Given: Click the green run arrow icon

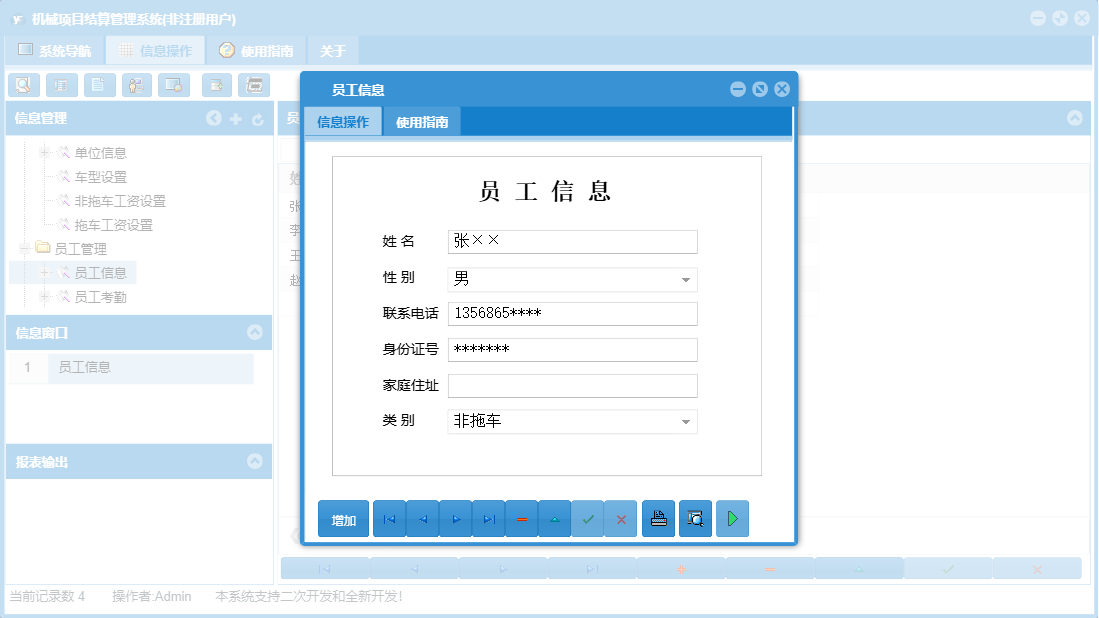Looking at the screenshot, I should point(731,518).
